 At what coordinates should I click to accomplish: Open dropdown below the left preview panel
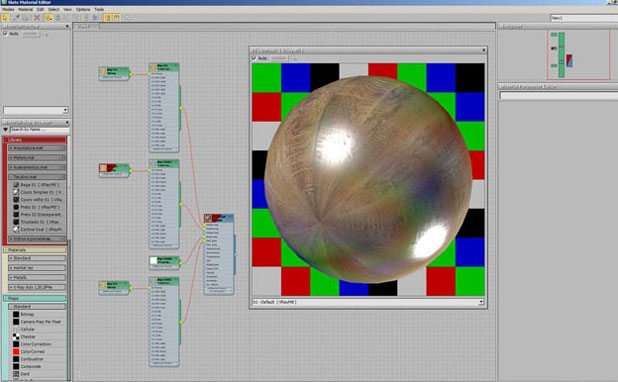pyautogui.click(x=36, y=110)
